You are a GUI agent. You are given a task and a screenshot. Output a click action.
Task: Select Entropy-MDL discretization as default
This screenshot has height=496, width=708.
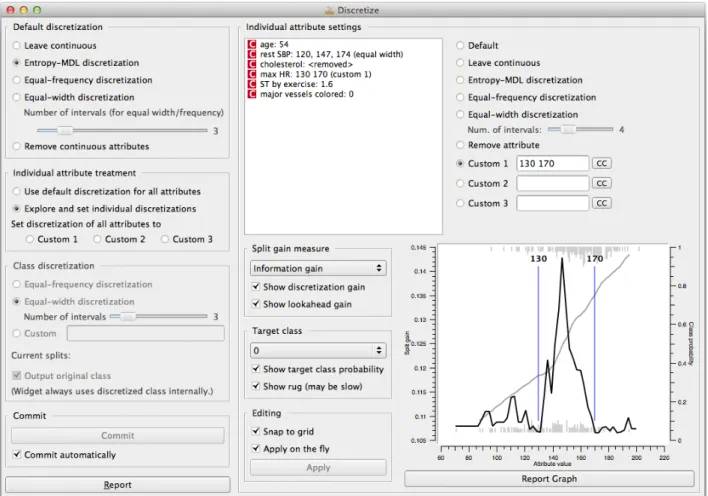pos(17,62)
